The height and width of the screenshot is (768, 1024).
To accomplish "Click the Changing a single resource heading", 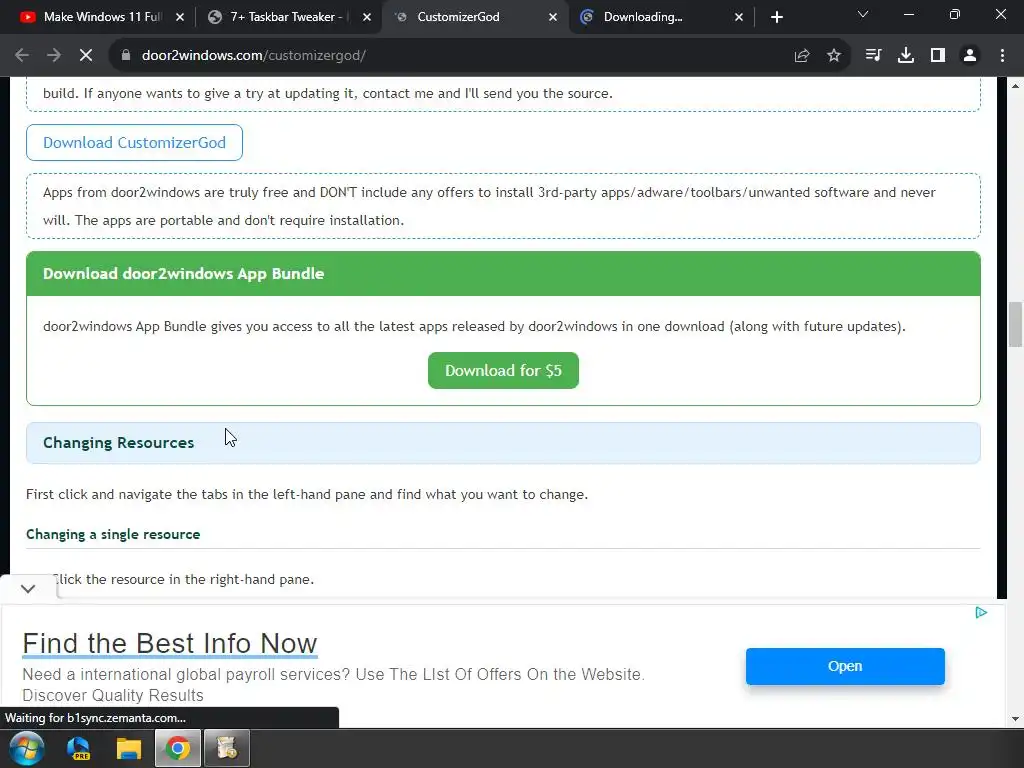I will coord(113,534).
